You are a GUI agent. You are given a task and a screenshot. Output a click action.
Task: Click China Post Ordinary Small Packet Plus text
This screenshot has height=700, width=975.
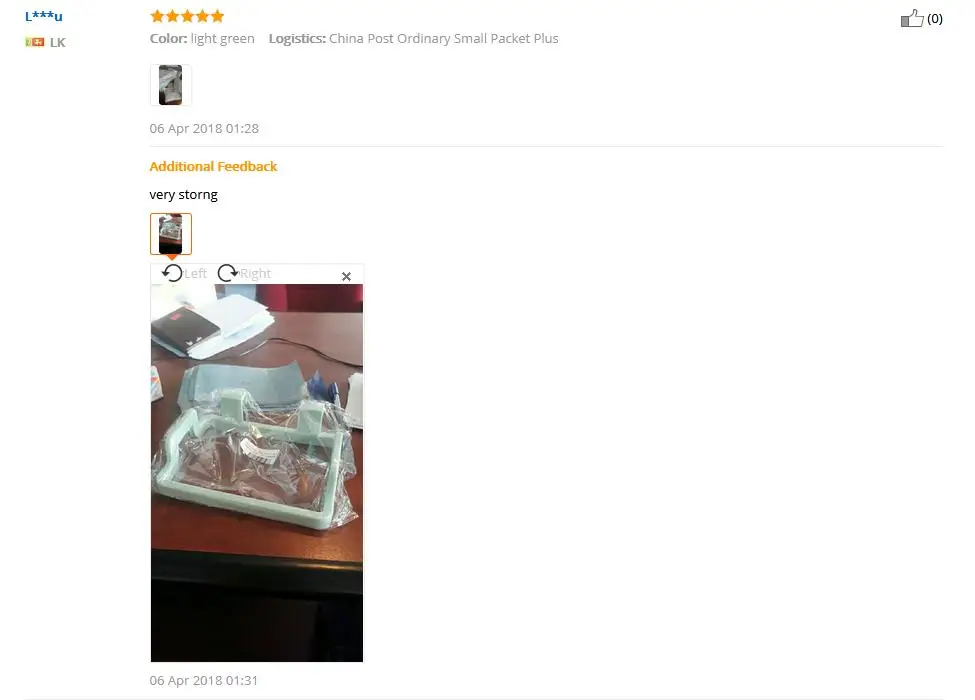(x=444, y=39)
